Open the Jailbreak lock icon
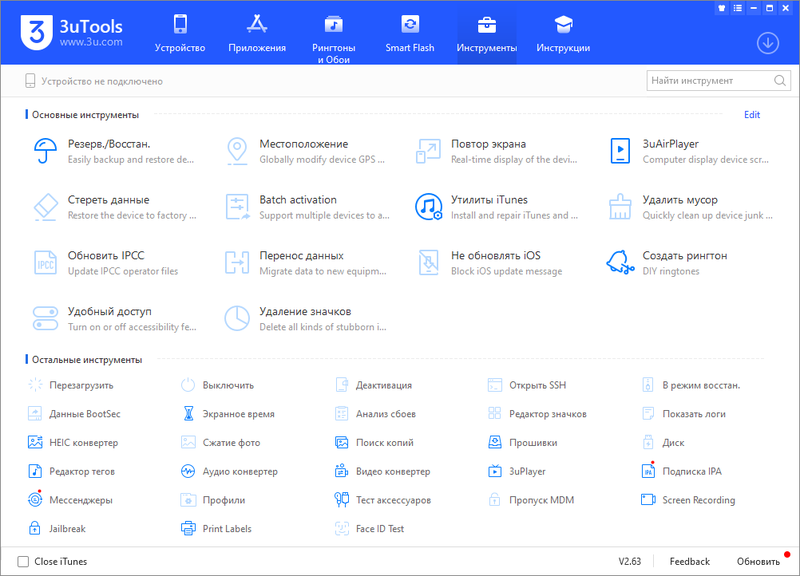Image resolution: width=800 pixels, height=576 pixels. pos(35,528)
